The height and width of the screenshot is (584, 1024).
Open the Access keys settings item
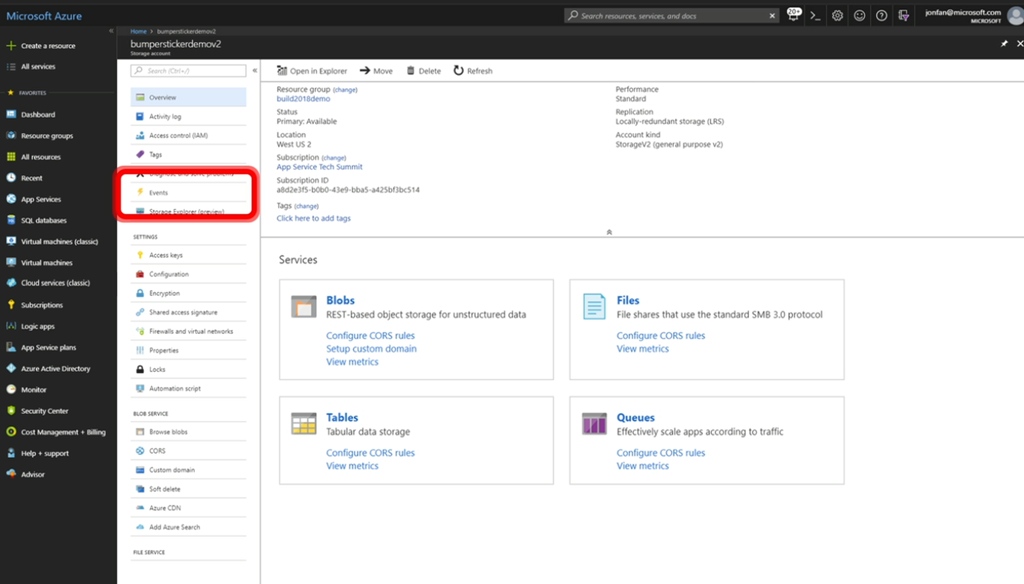click(x=165, y=255)
